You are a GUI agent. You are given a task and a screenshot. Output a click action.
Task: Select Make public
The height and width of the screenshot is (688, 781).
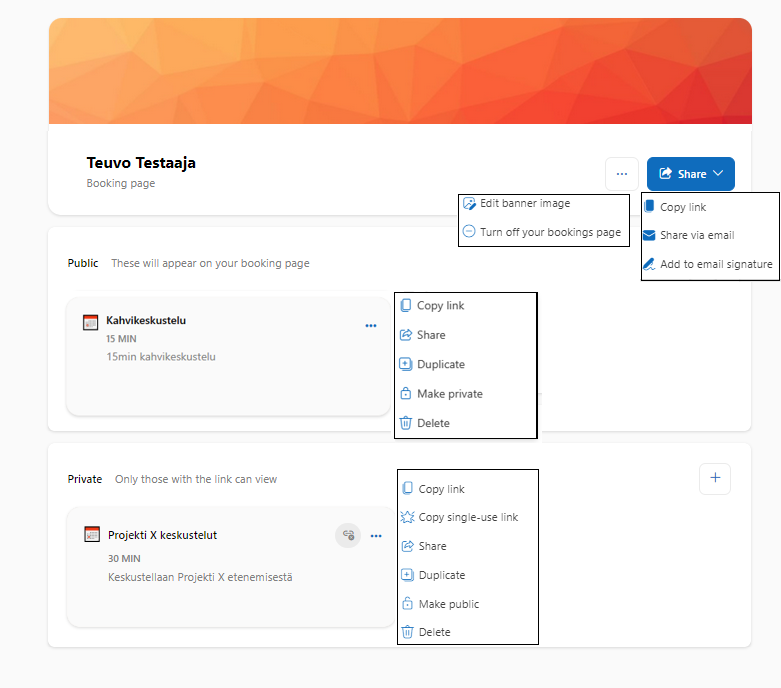point(449,604)
